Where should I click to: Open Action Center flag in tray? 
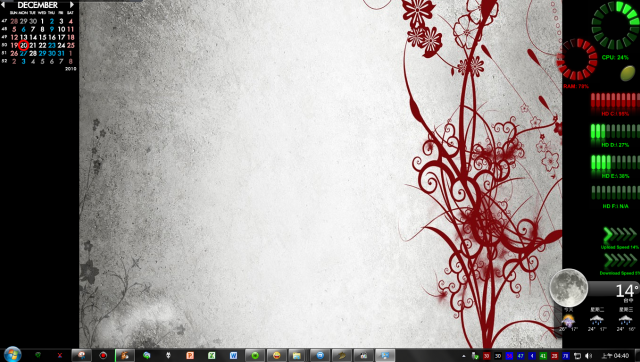[x=577, y=356]
